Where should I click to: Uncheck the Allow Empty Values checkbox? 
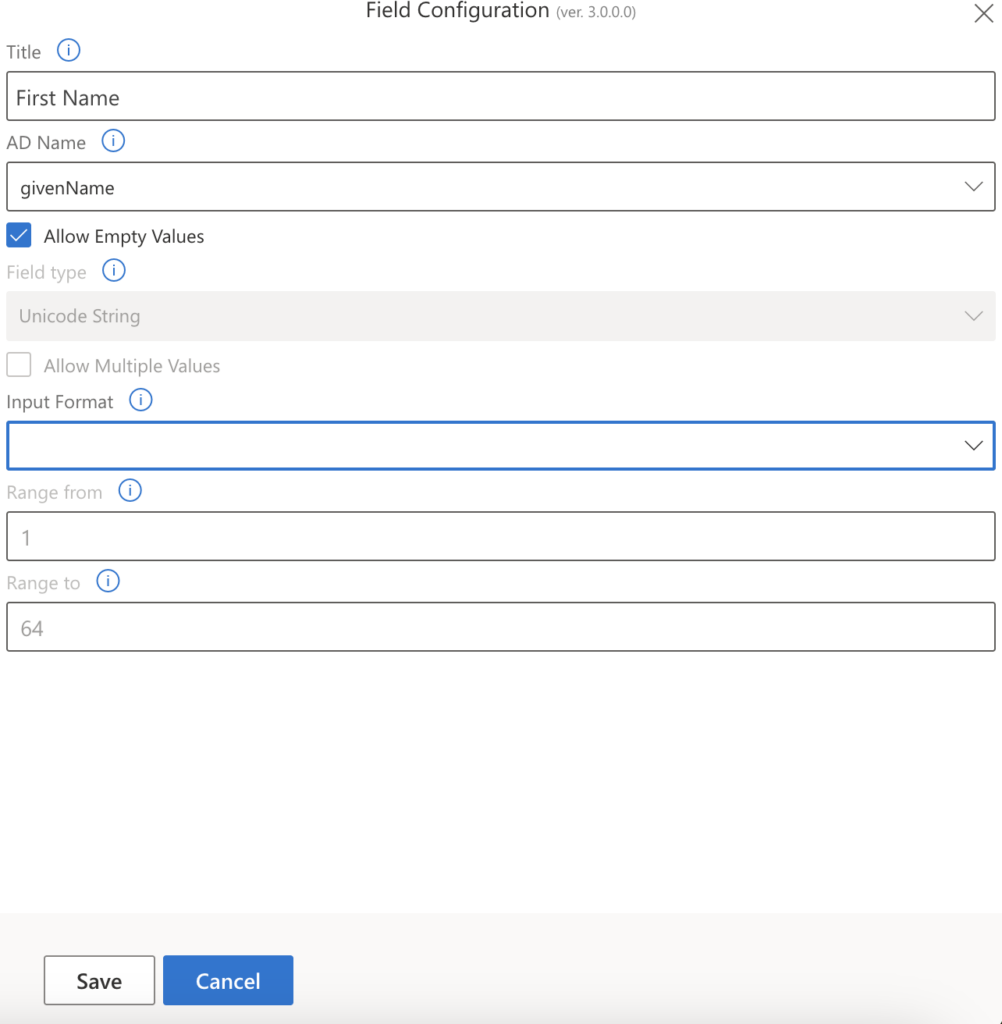(18, 235)
